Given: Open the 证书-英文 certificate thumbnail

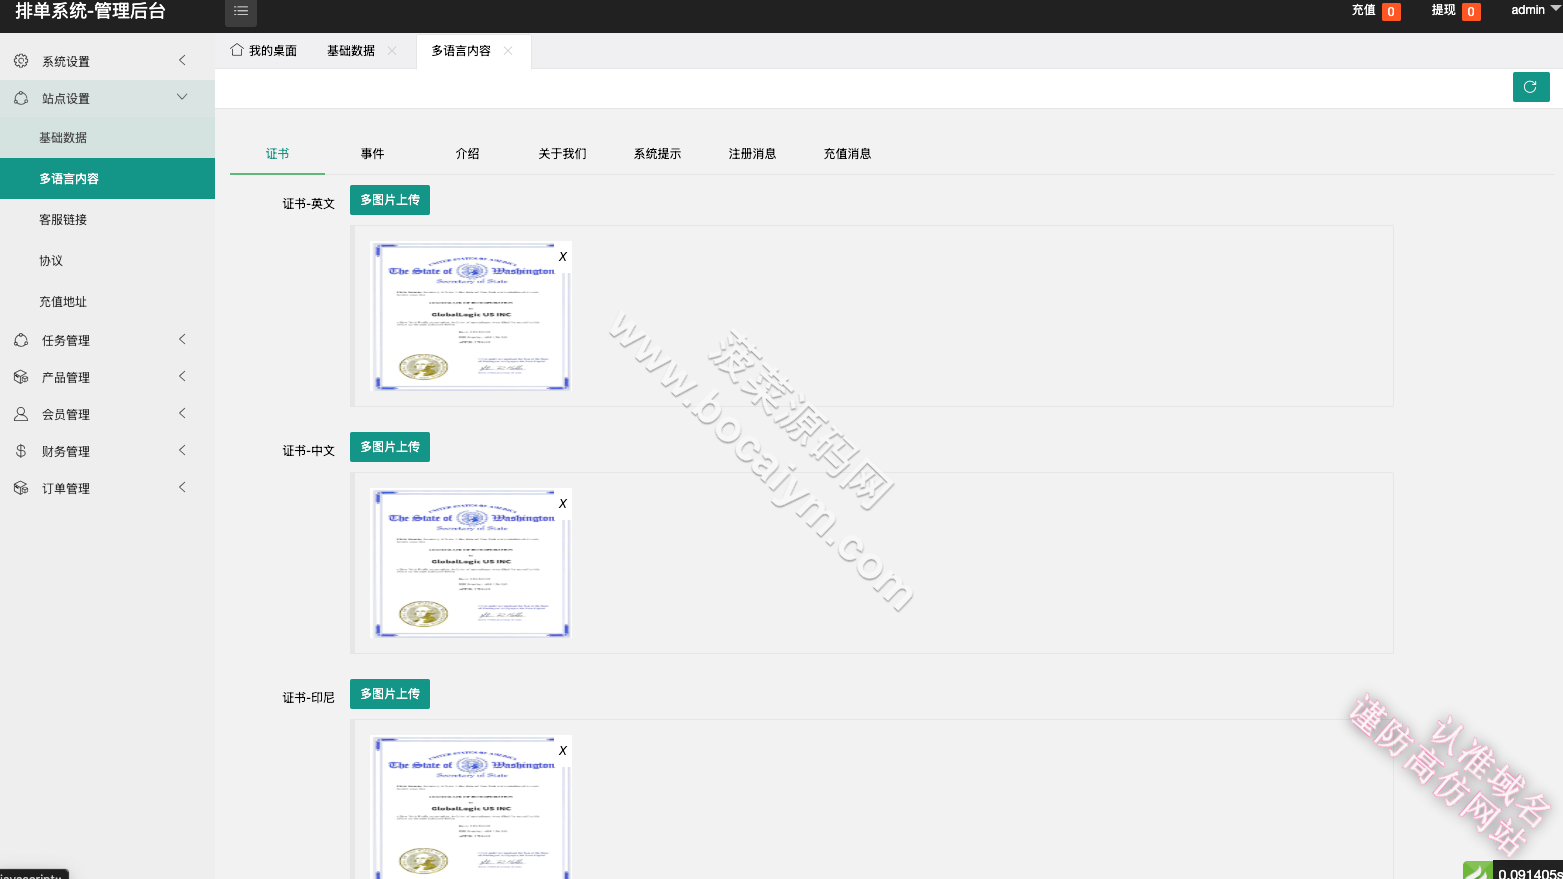Looking at the screenshot, I should [x=472, y=317].
